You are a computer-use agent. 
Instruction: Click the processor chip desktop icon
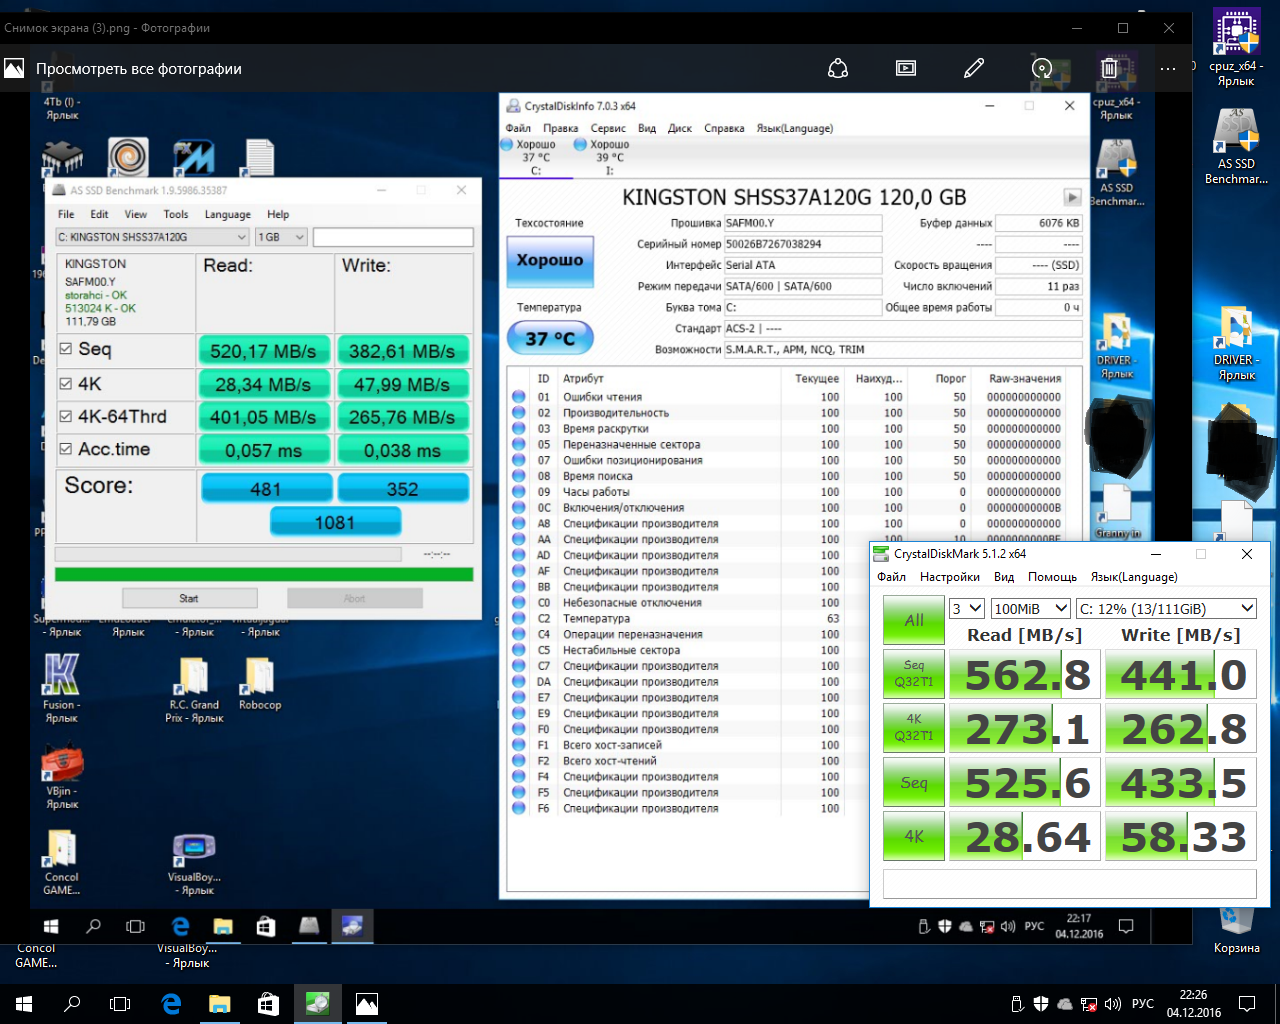tap(62, 157)
